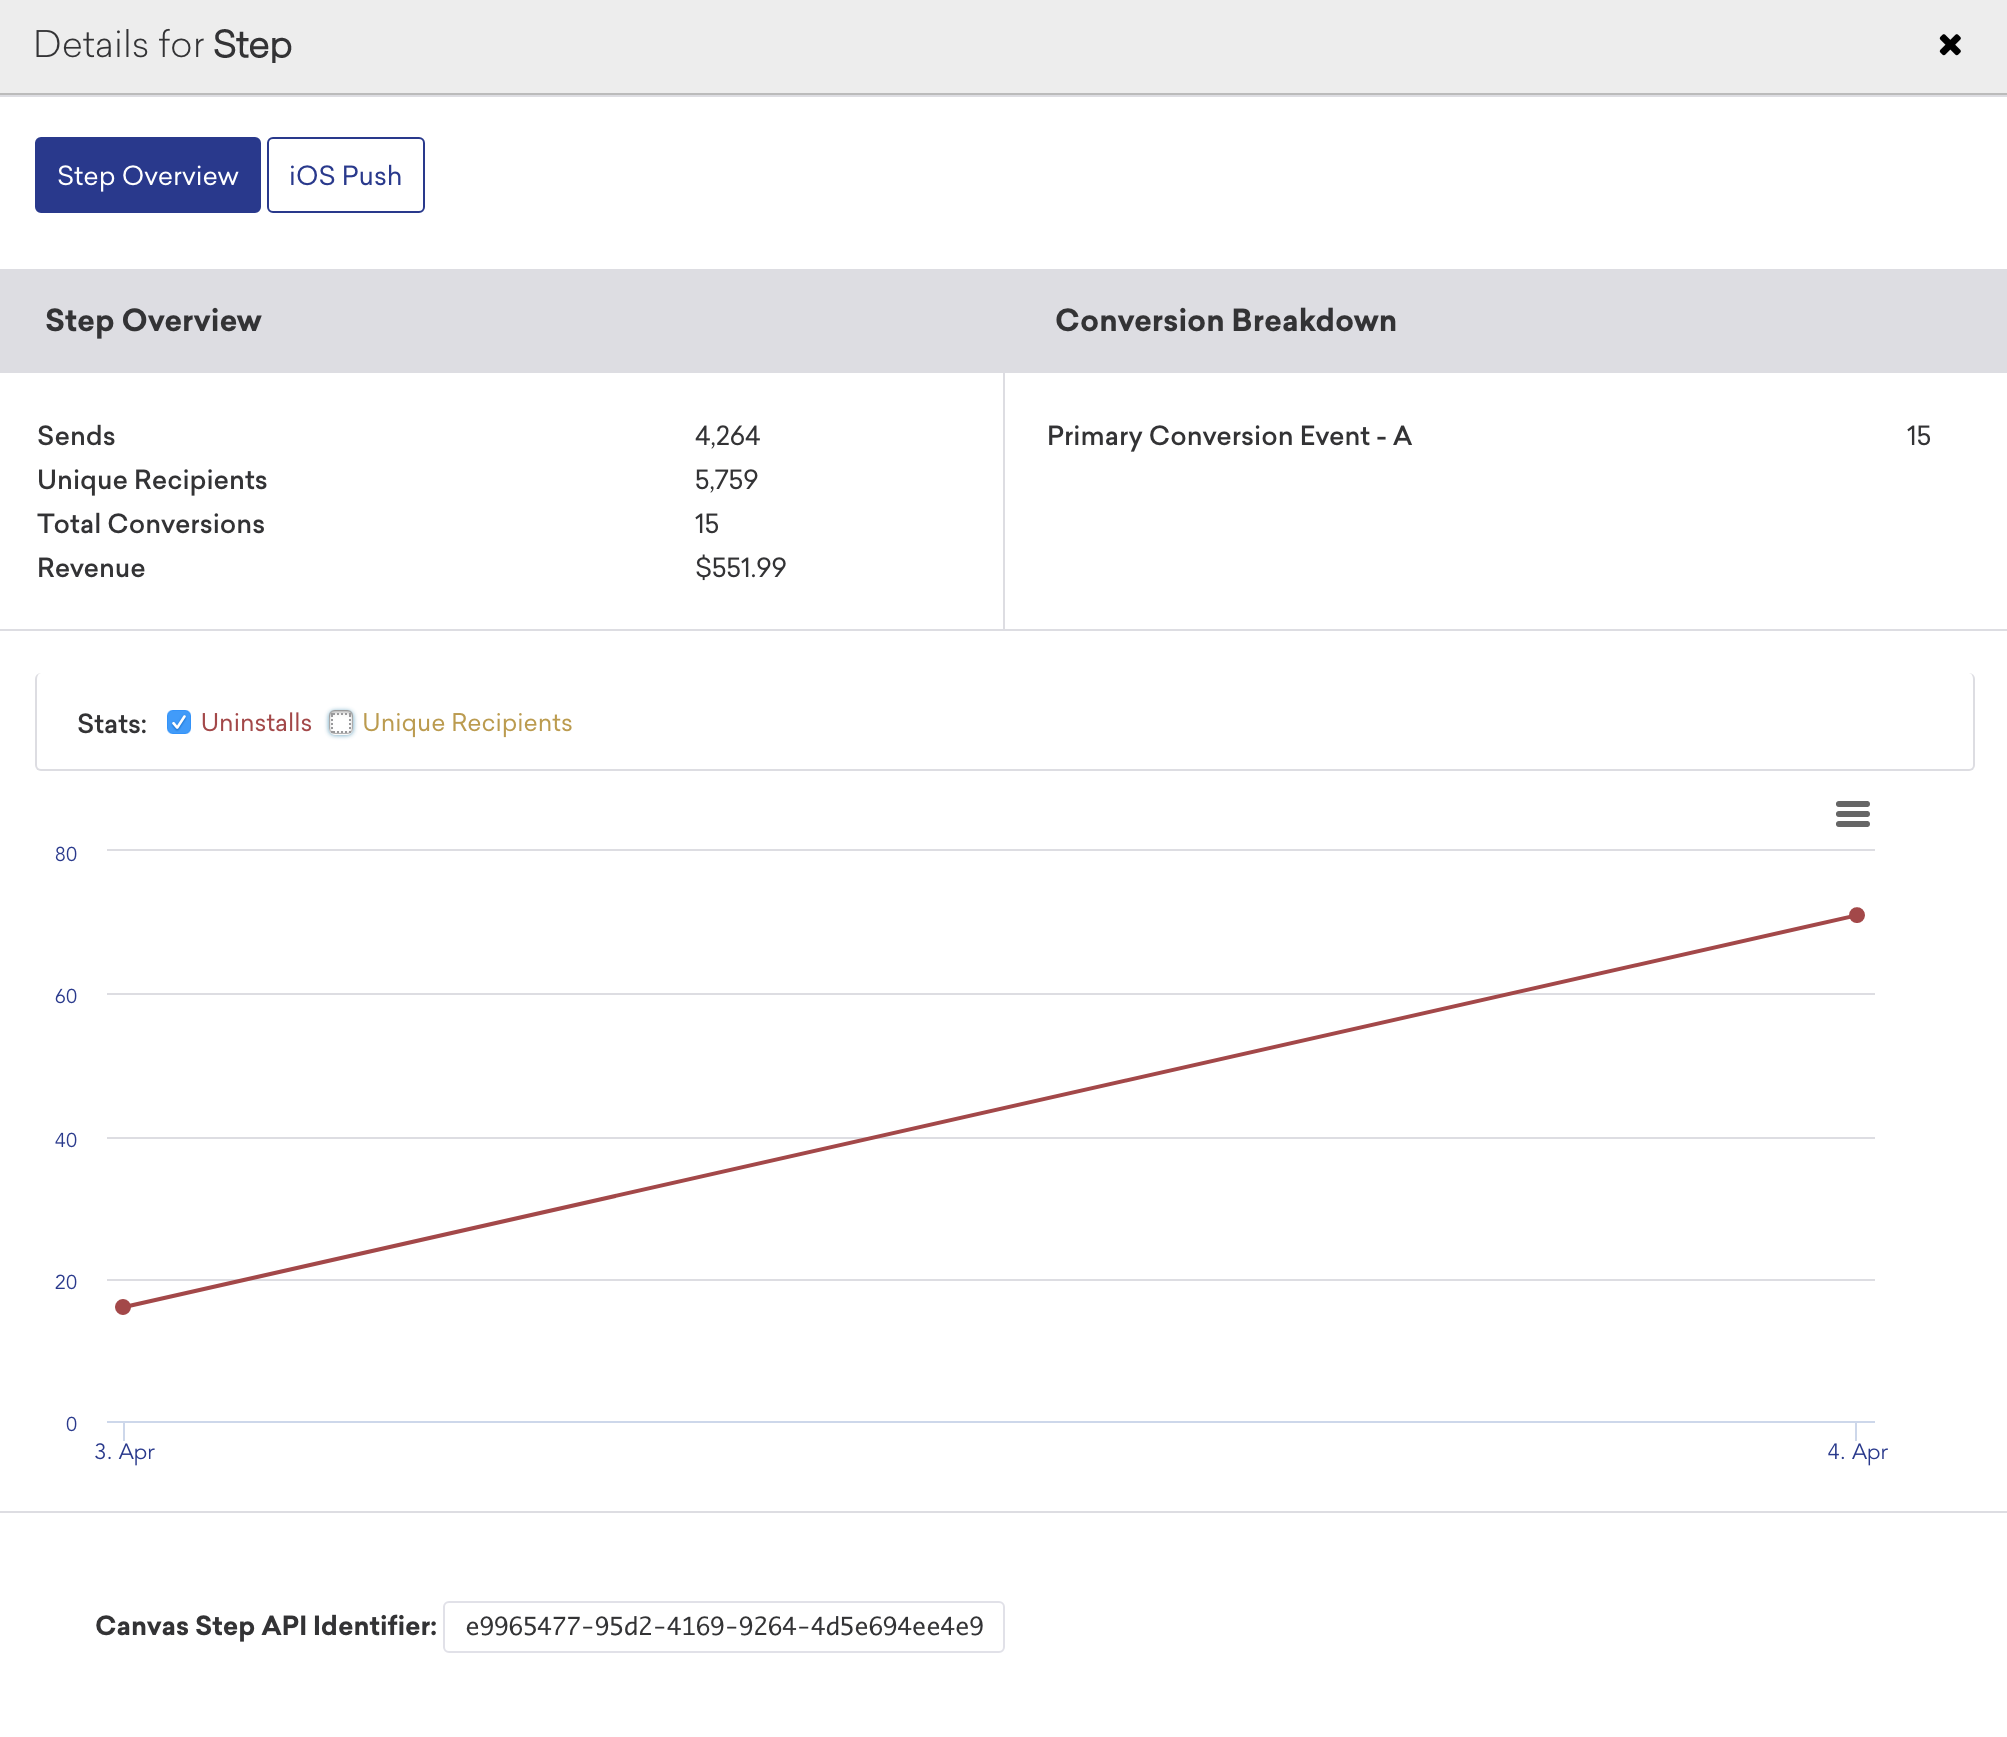The image size is (2007, 1737).
Task: Click the Unique Recipients value 5,759
Action: pos(726,480)
